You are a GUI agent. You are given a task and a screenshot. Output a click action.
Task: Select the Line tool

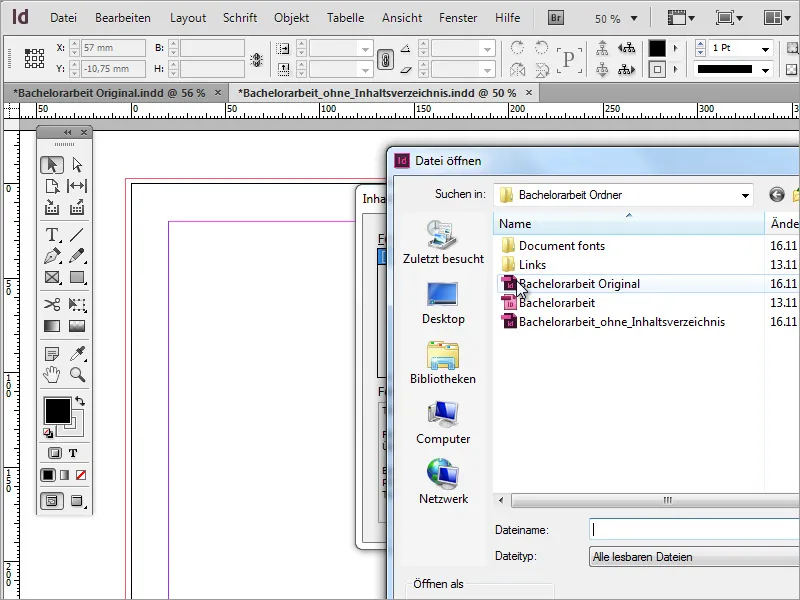pos(77,235)
